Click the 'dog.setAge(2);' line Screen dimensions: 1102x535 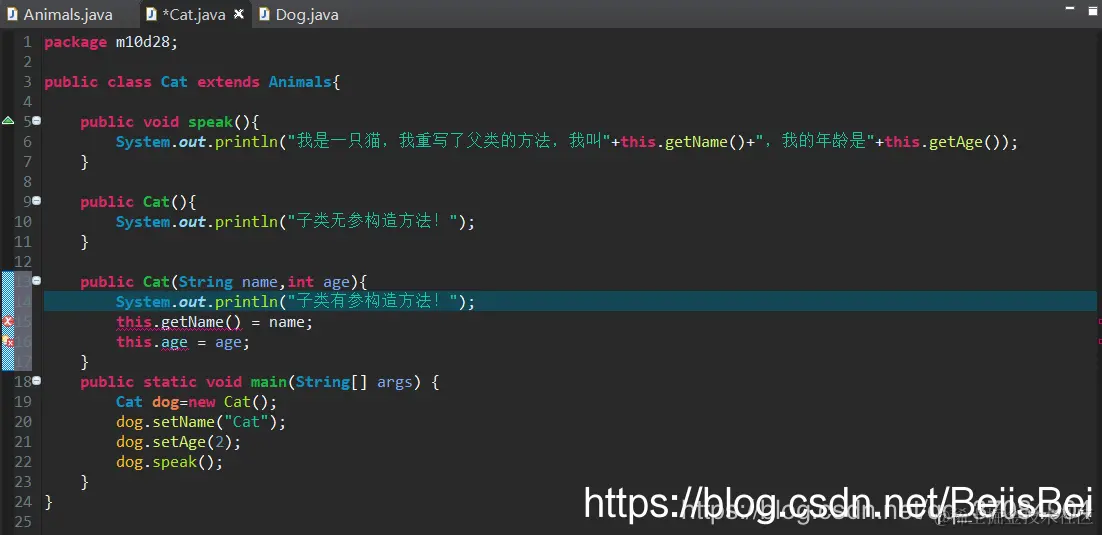pyautogui.click(x=179, y=442)
